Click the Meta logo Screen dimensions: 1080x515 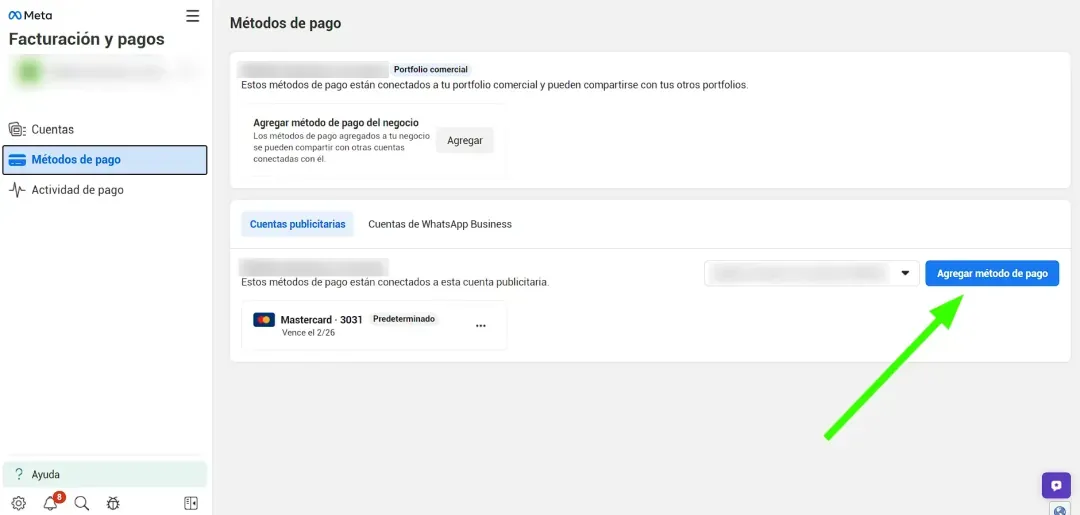[x=30, y=16]
